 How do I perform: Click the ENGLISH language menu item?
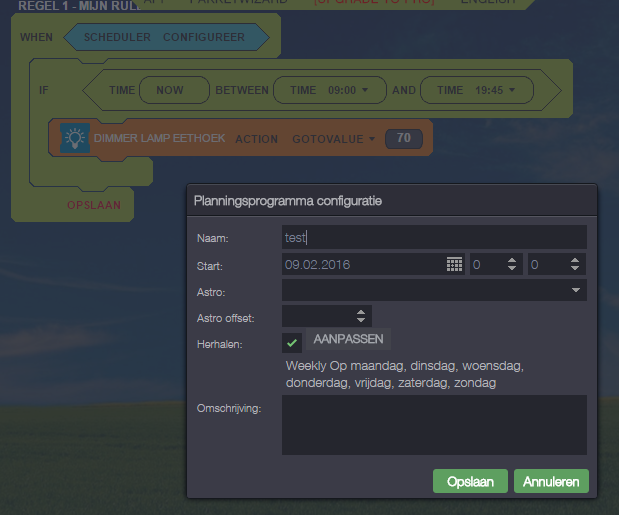488,3
